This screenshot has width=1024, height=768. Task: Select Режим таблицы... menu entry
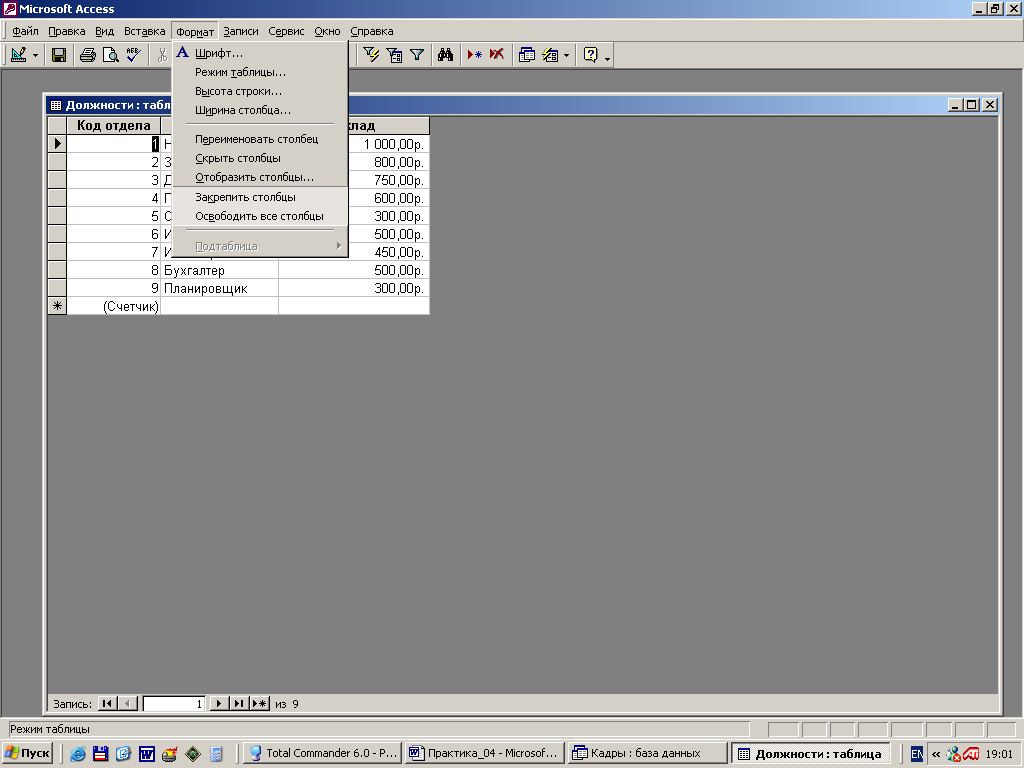point(260,72)
